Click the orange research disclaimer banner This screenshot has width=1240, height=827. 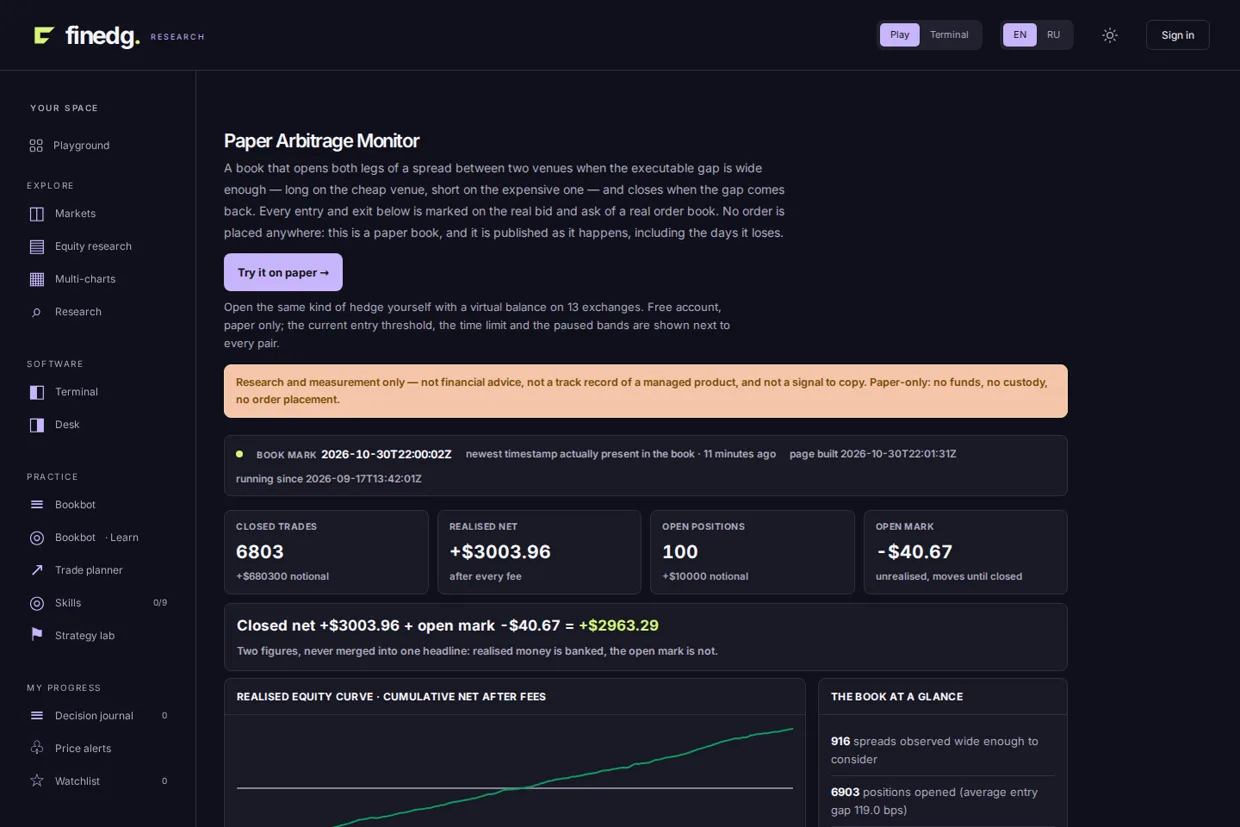(645, 391)
